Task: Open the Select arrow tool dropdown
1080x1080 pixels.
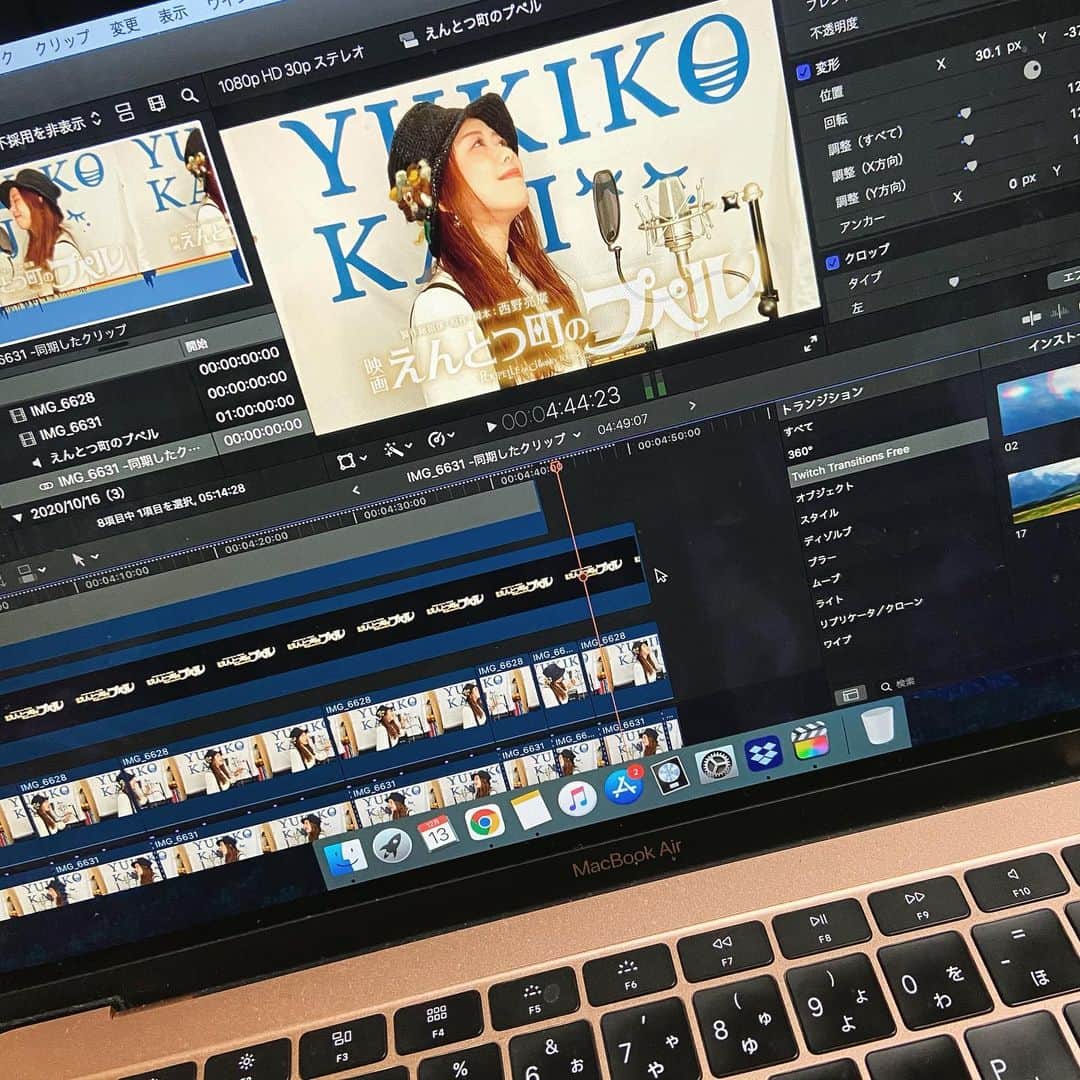Action: [x=85, y=559]
